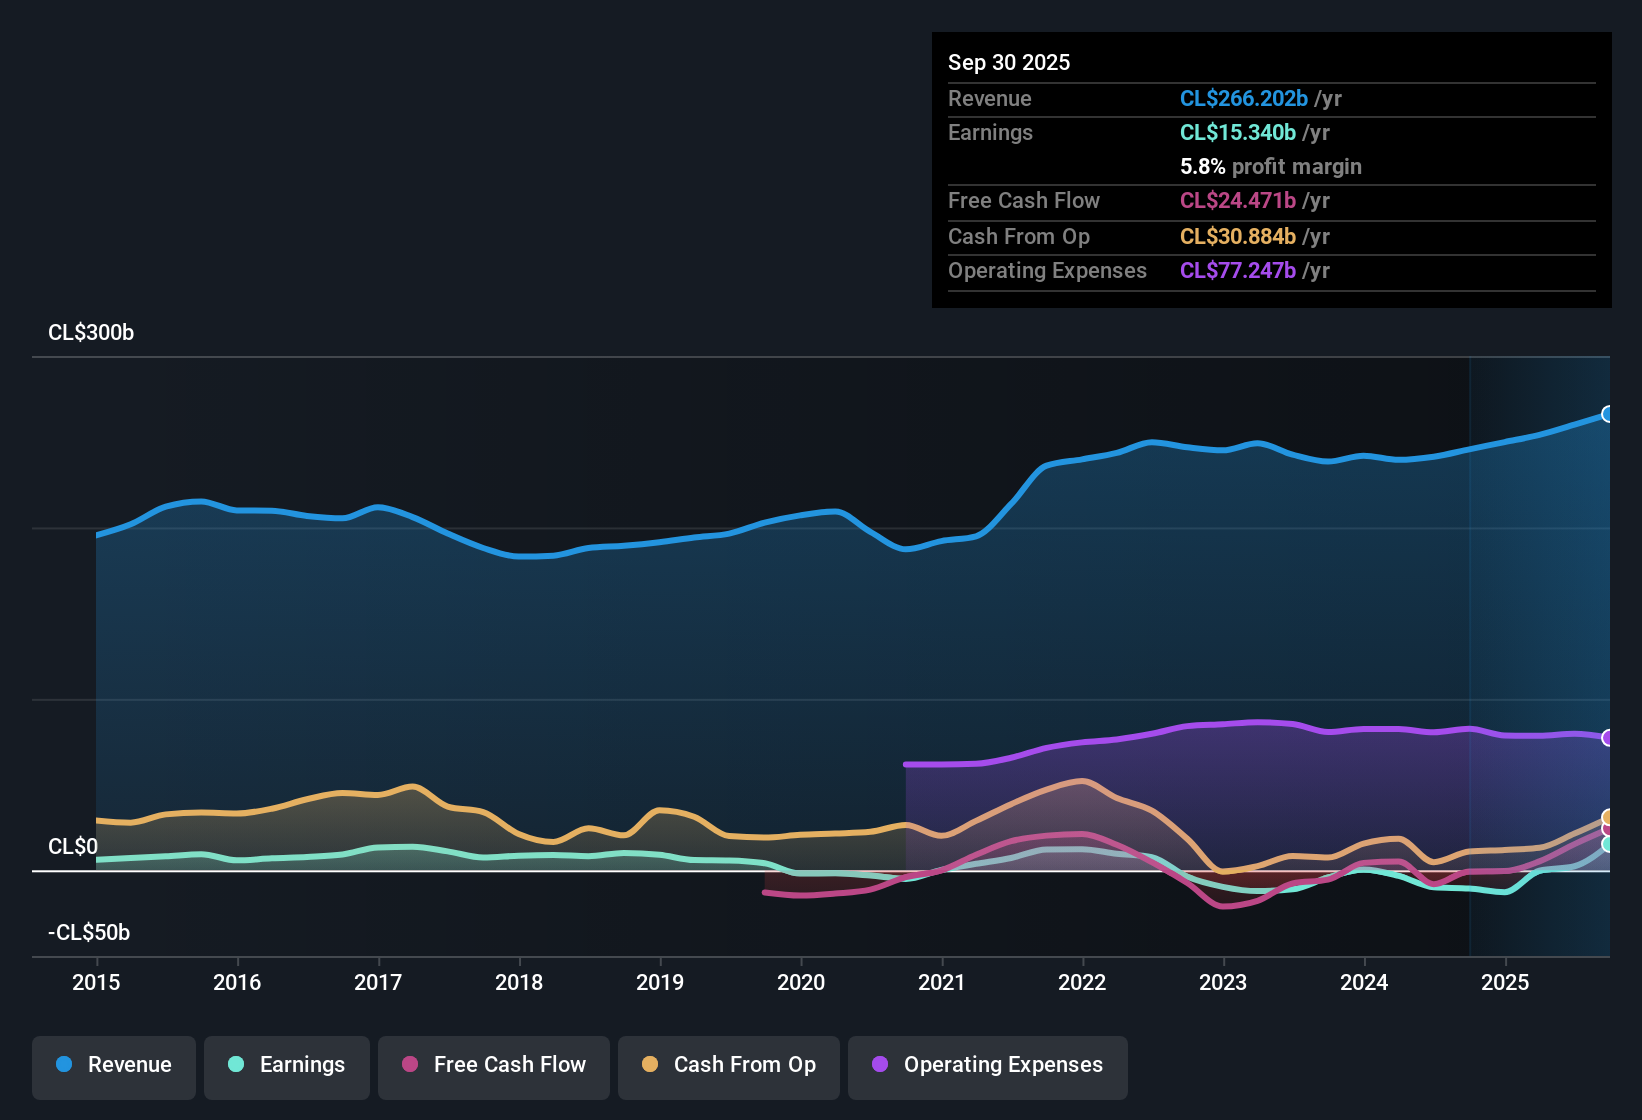Select the 2020 axis label
The image size is (1642, 1120).
tap(801, 983)
